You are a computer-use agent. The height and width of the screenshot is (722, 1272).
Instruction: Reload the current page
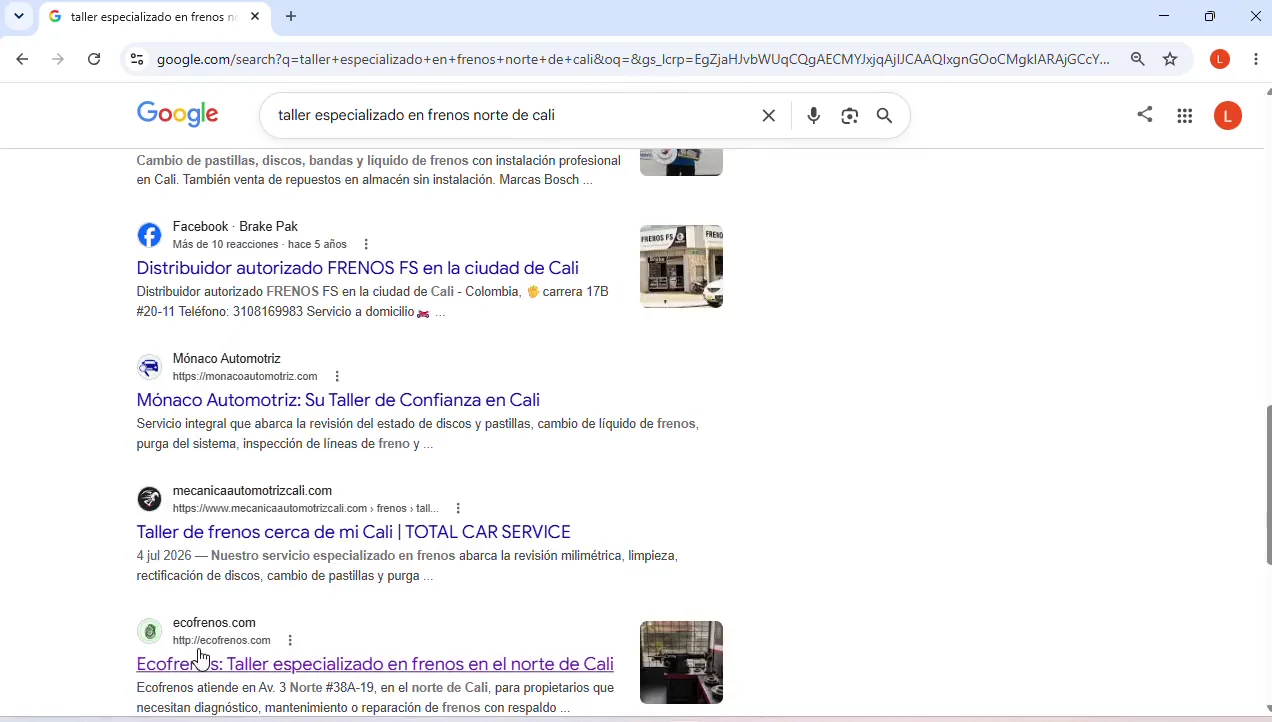94,59
